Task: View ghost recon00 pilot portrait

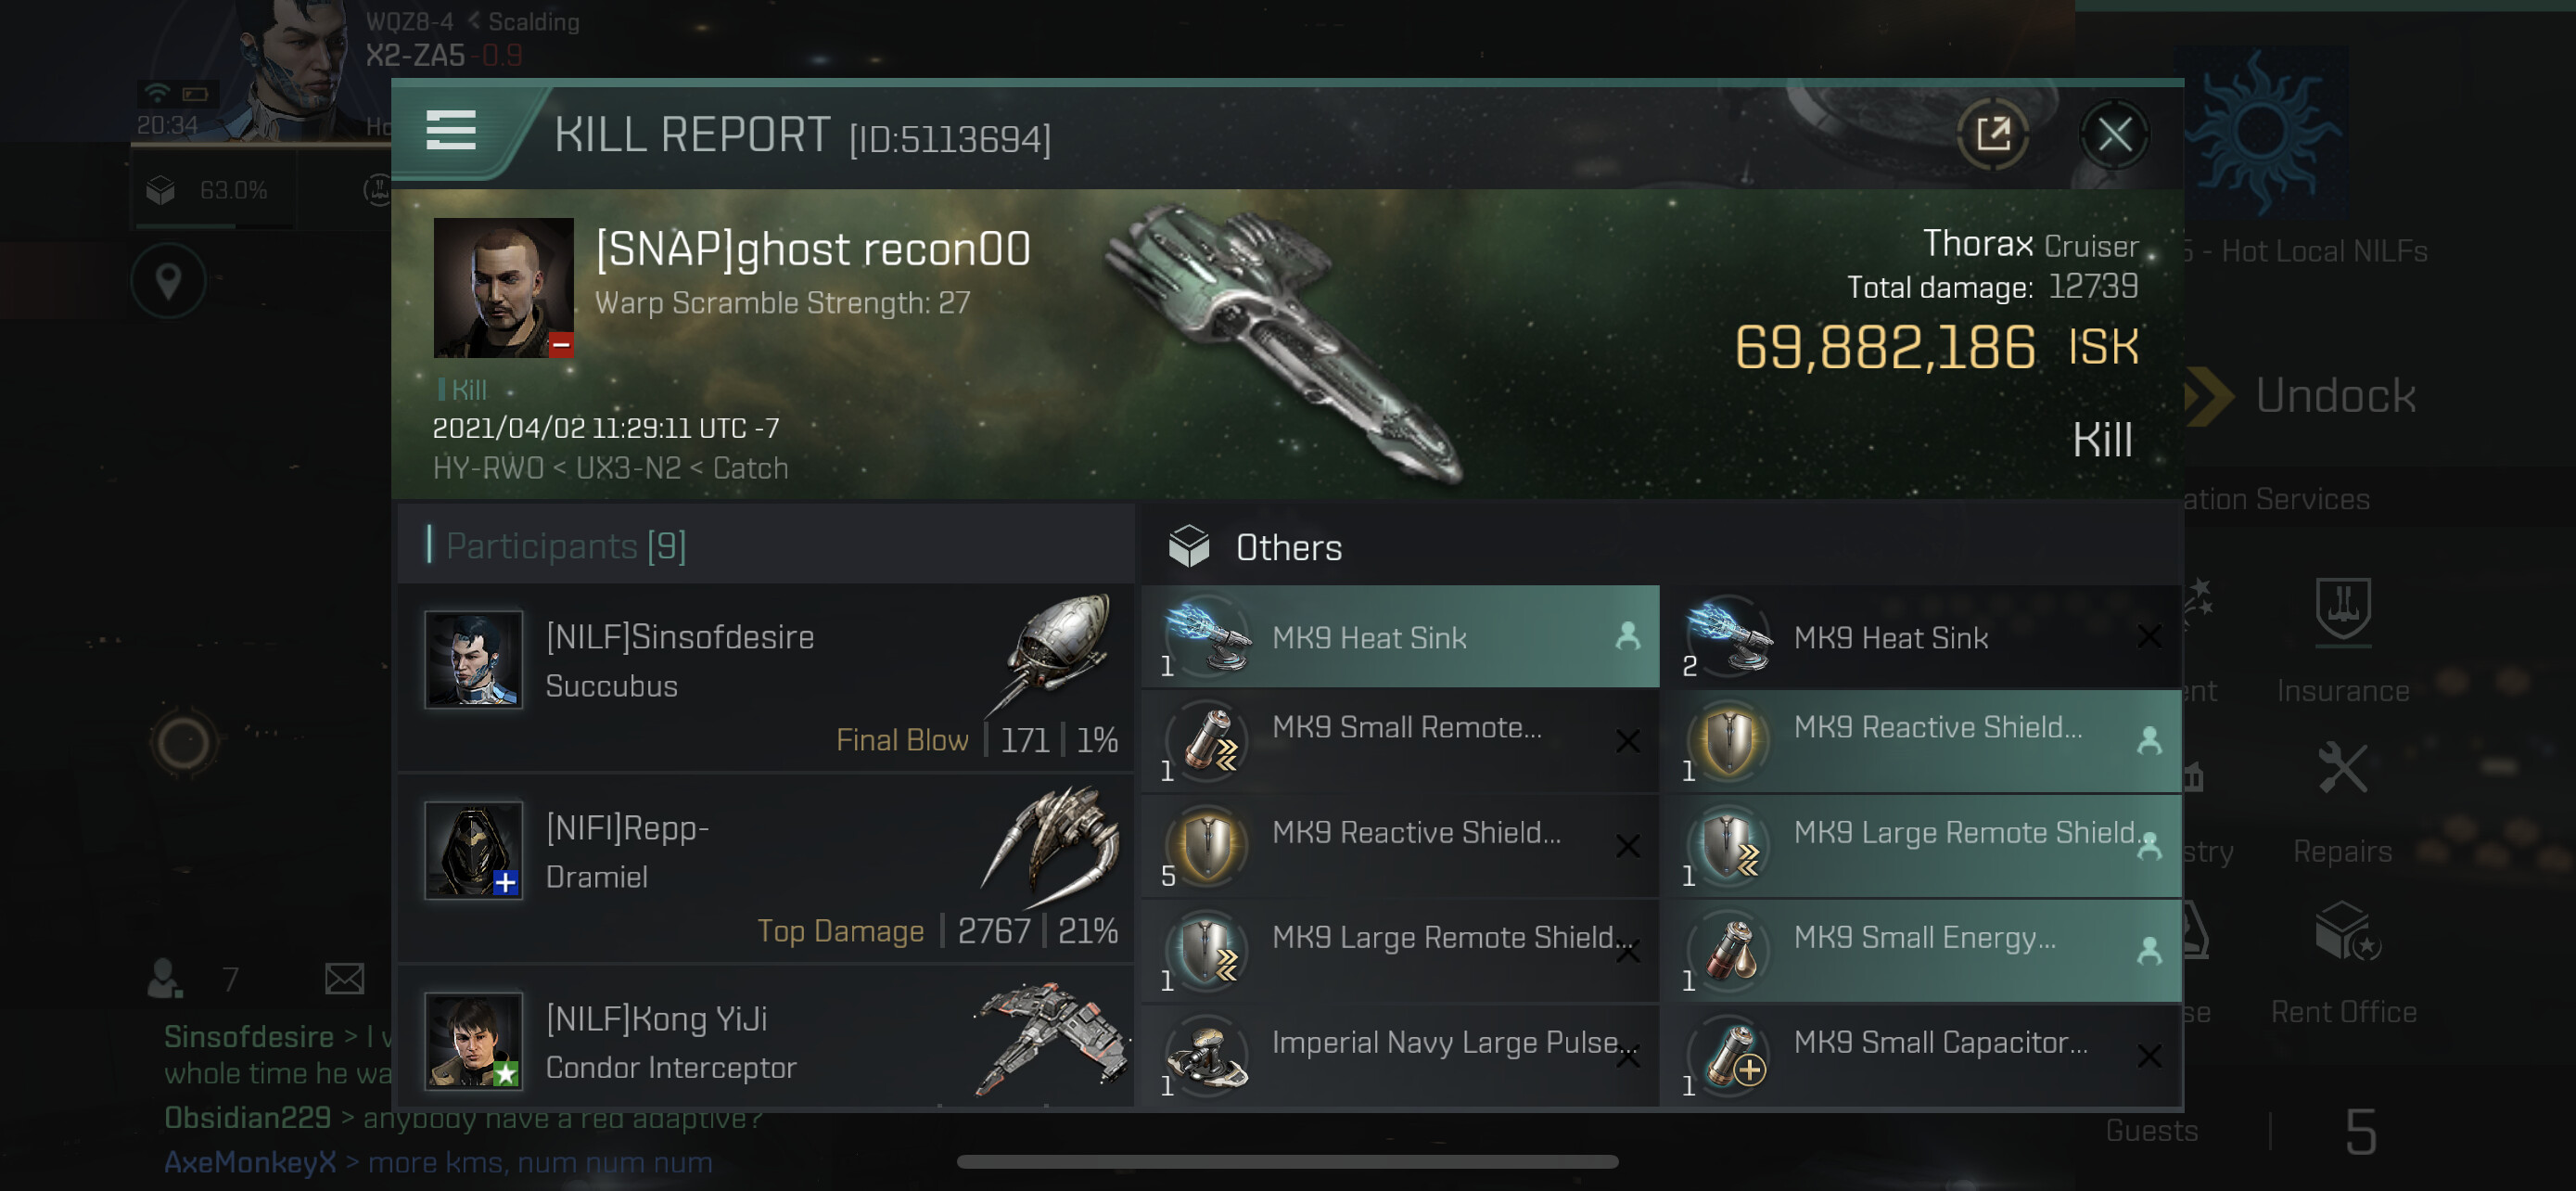Action: coord(503,287)
